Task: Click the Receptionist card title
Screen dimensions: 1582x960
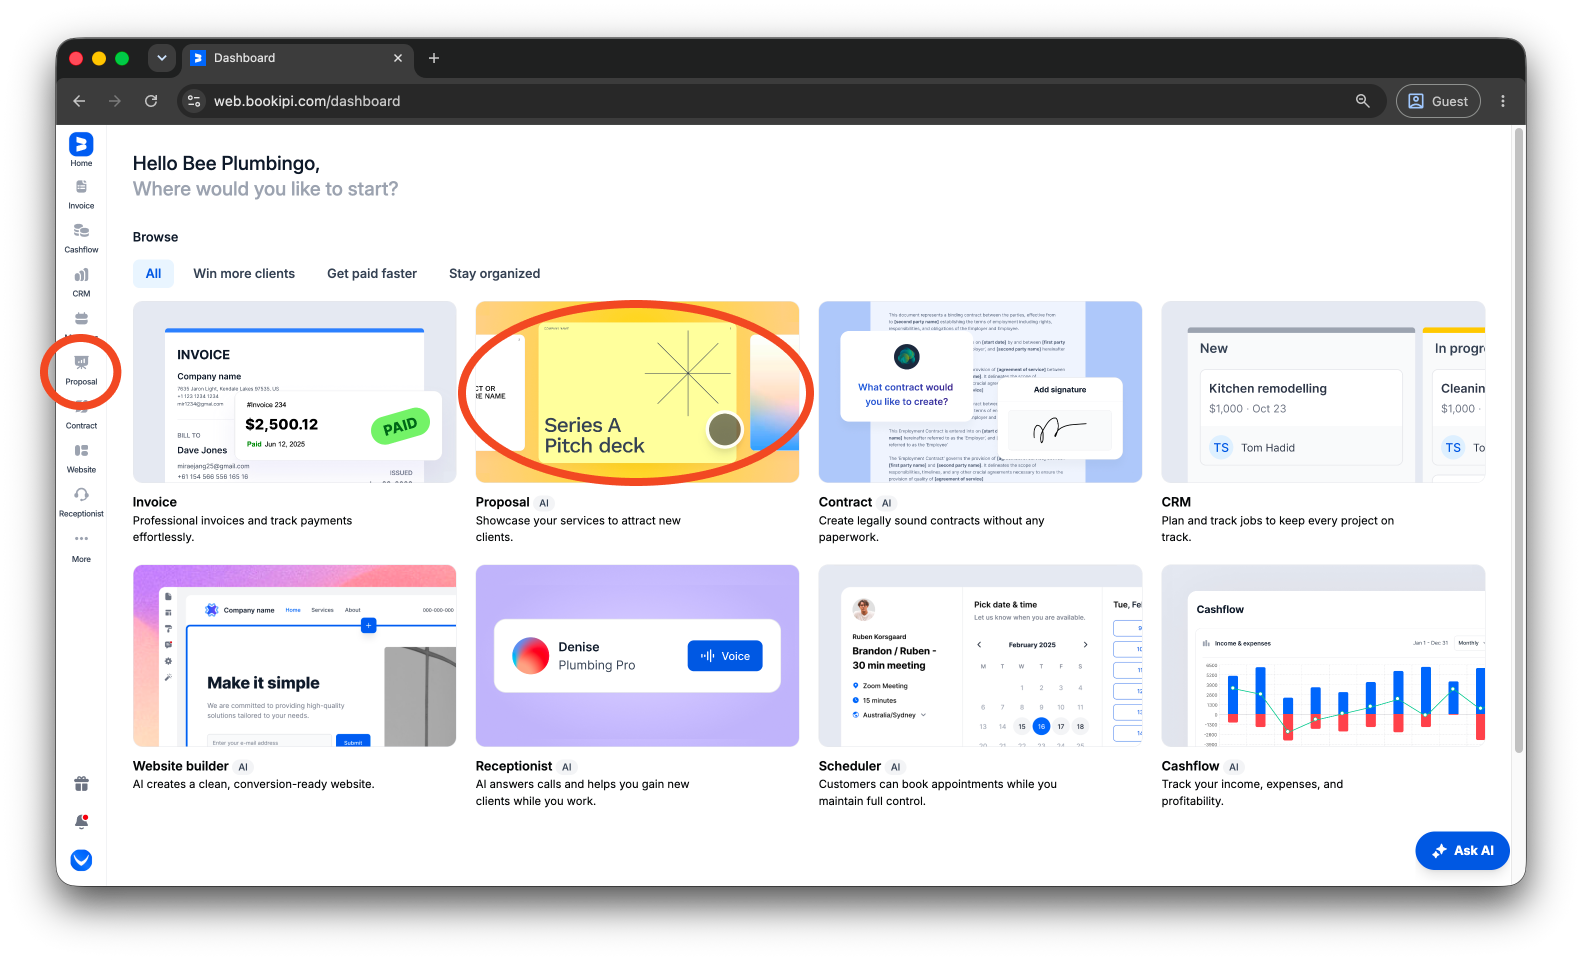Action: 514,767
